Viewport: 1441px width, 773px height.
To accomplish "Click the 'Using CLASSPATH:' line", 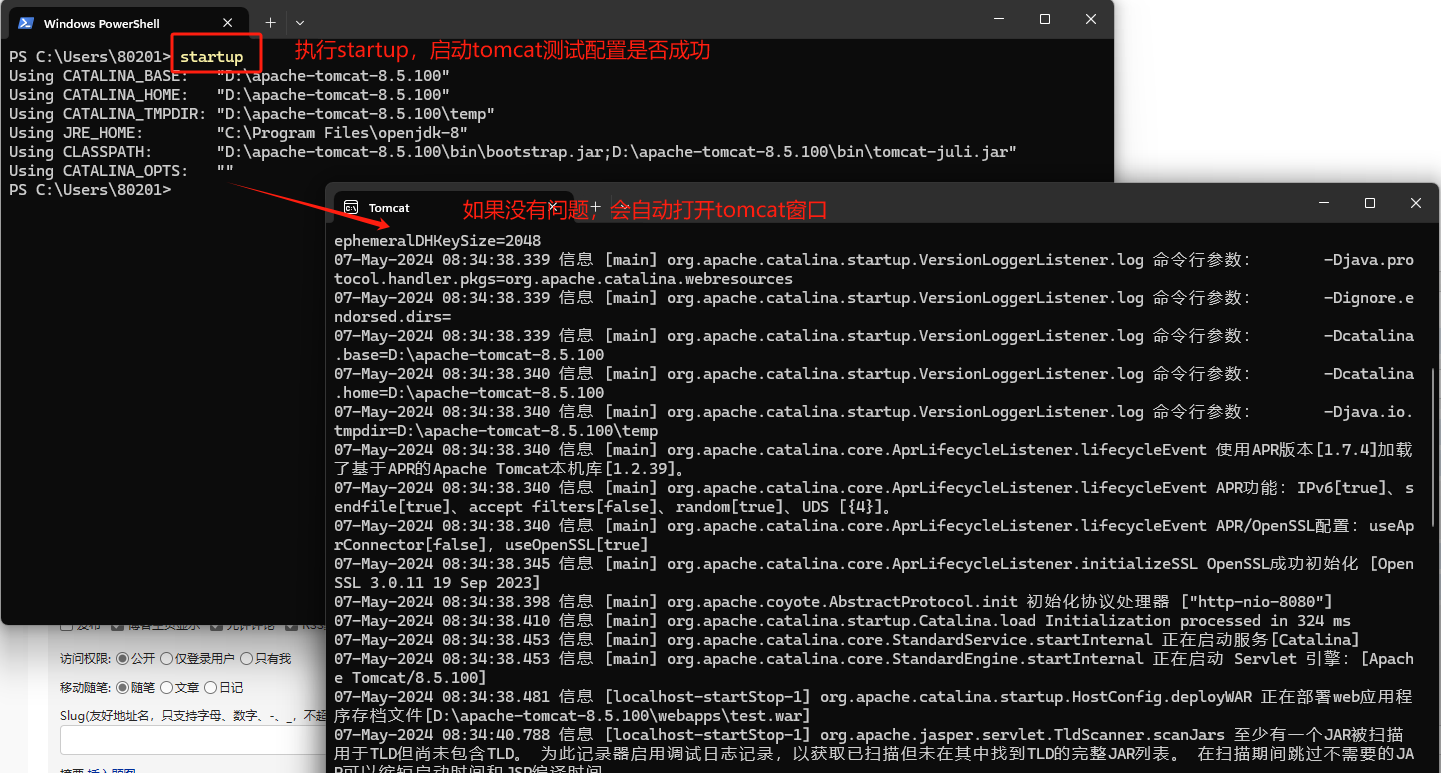I will 513,152.
